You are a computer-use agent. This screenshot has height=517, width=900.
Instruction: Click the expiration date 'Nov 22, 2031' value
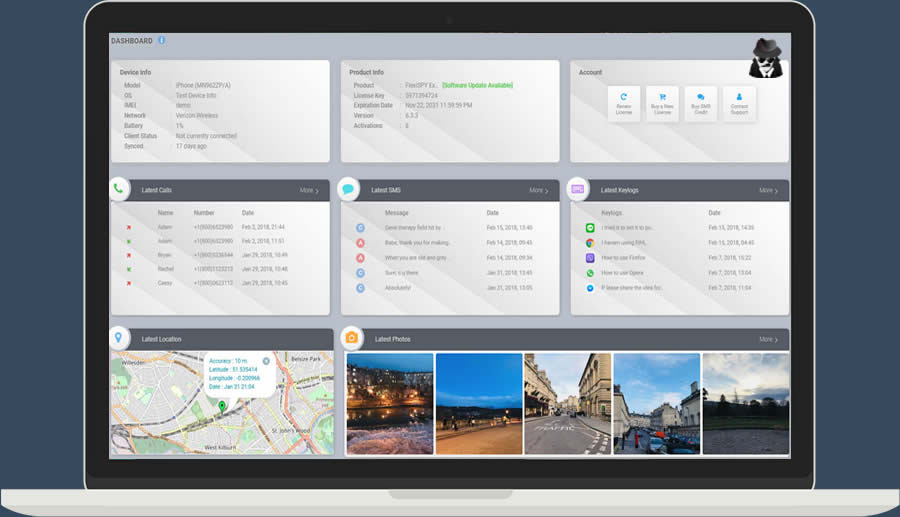[x=439, y=106]
